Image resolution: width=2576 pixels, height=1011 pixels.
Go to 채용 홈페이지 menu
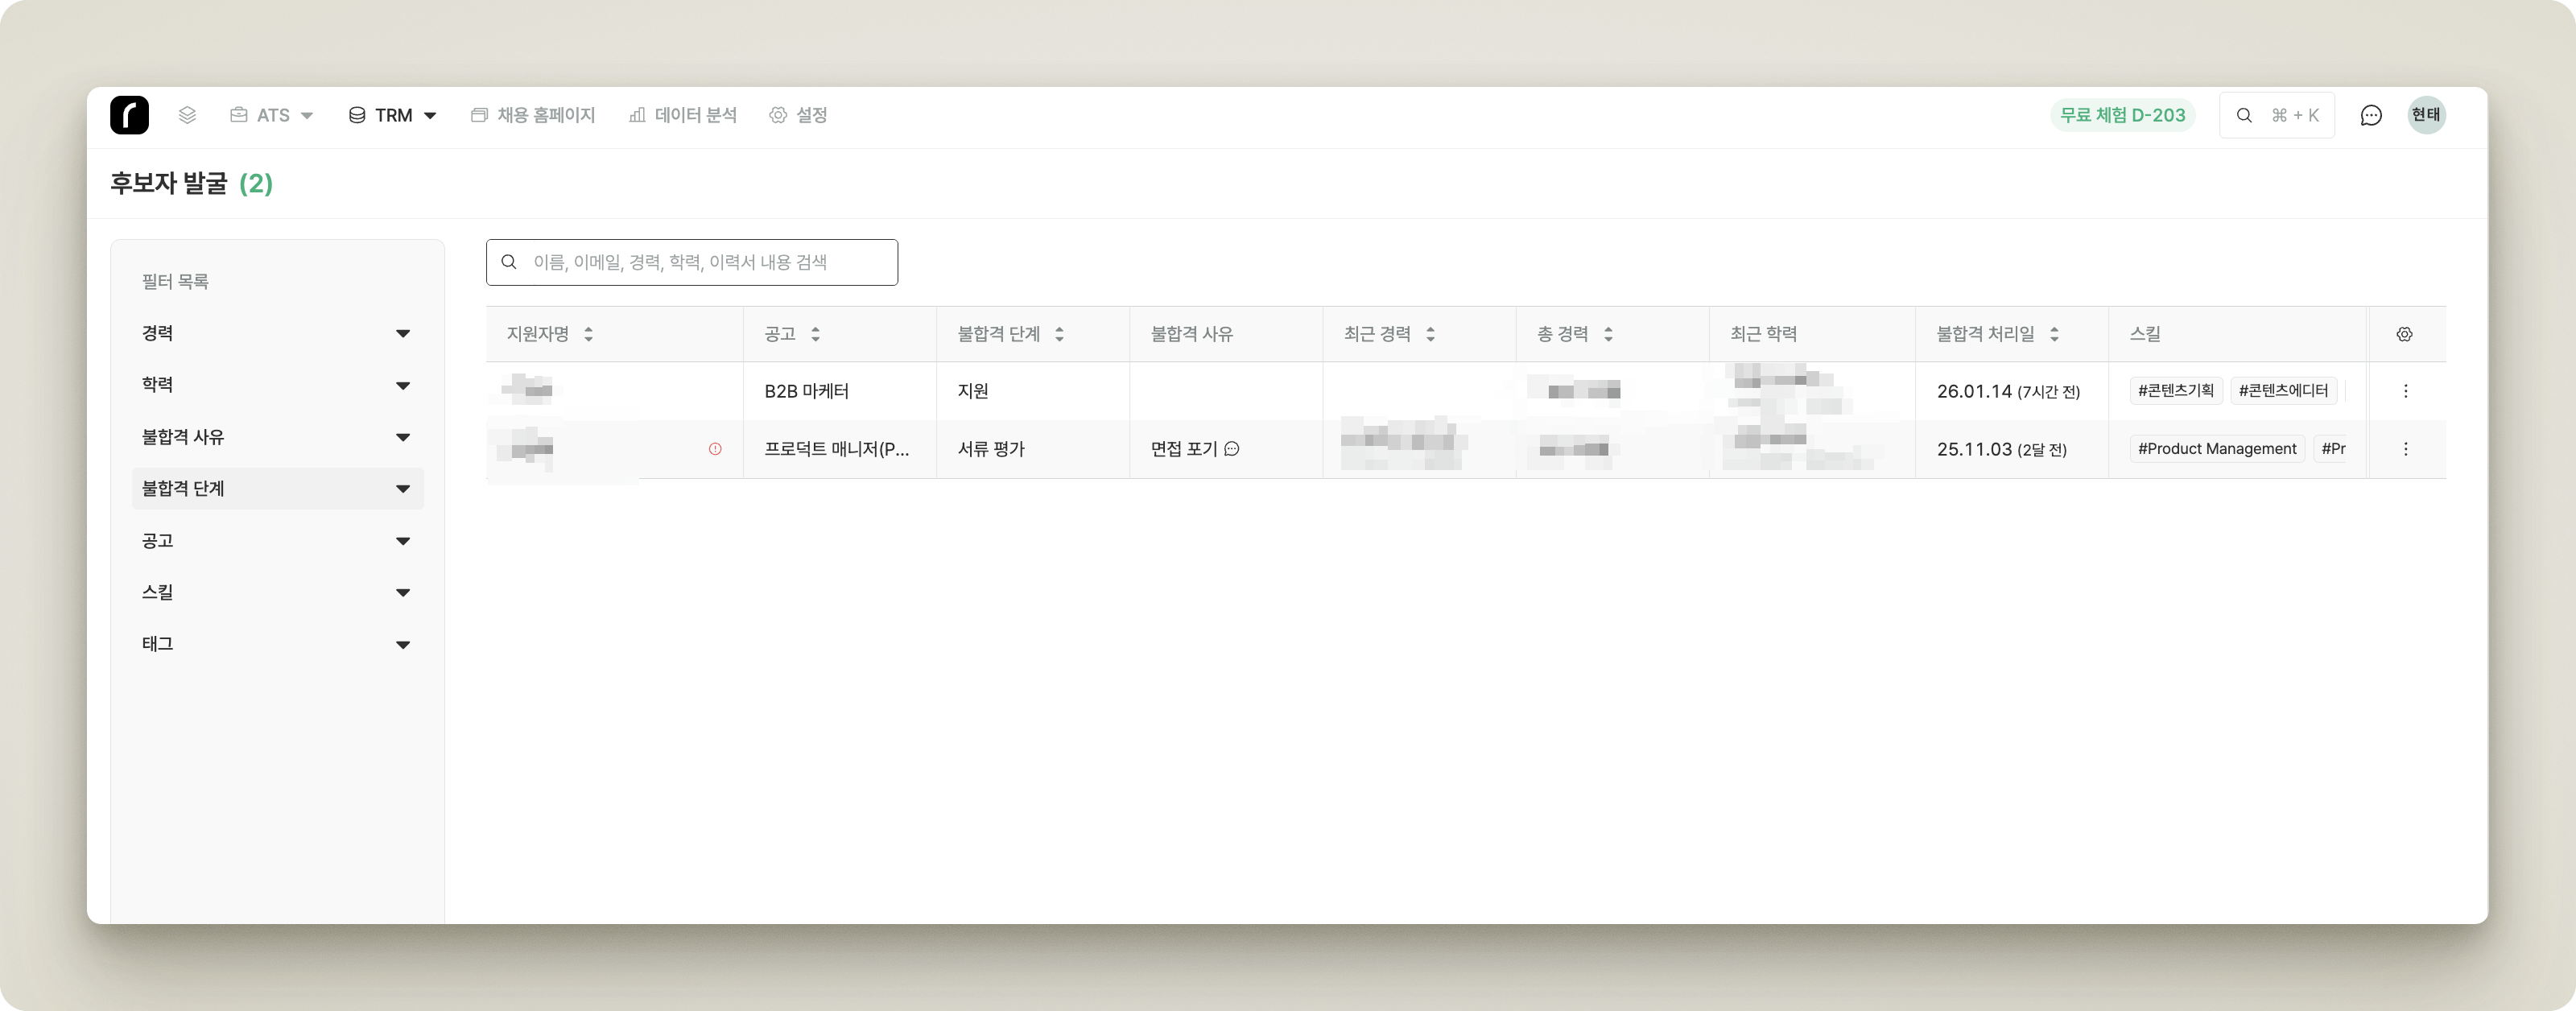point(533,115)
